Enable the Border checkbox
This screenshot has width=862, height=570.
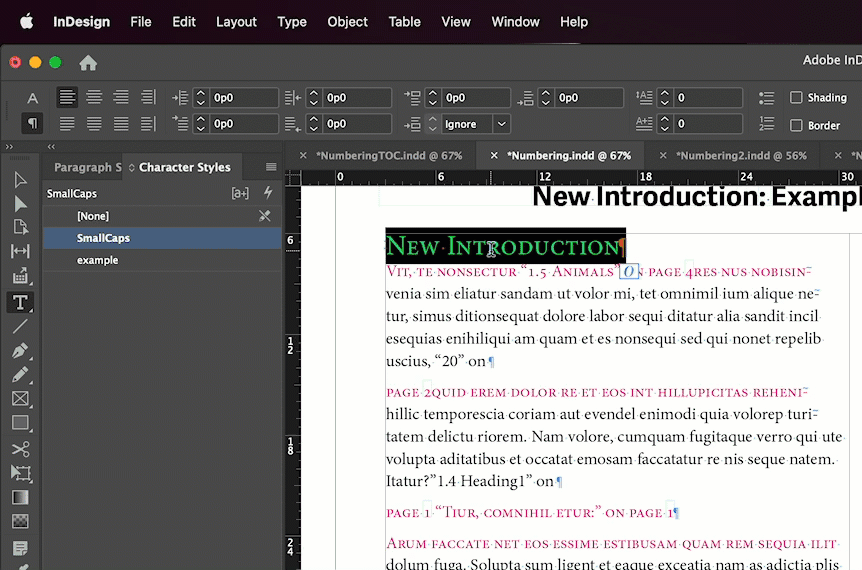click(796, 125)
